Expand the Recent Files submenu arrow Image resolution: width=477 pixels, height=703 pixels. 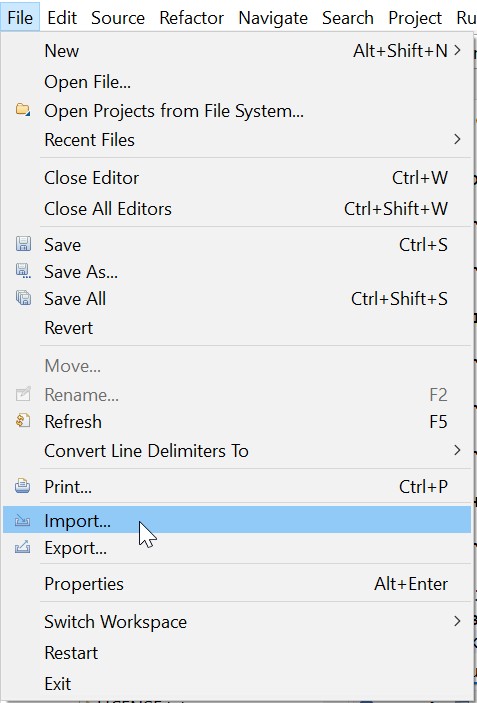point(457,139)
